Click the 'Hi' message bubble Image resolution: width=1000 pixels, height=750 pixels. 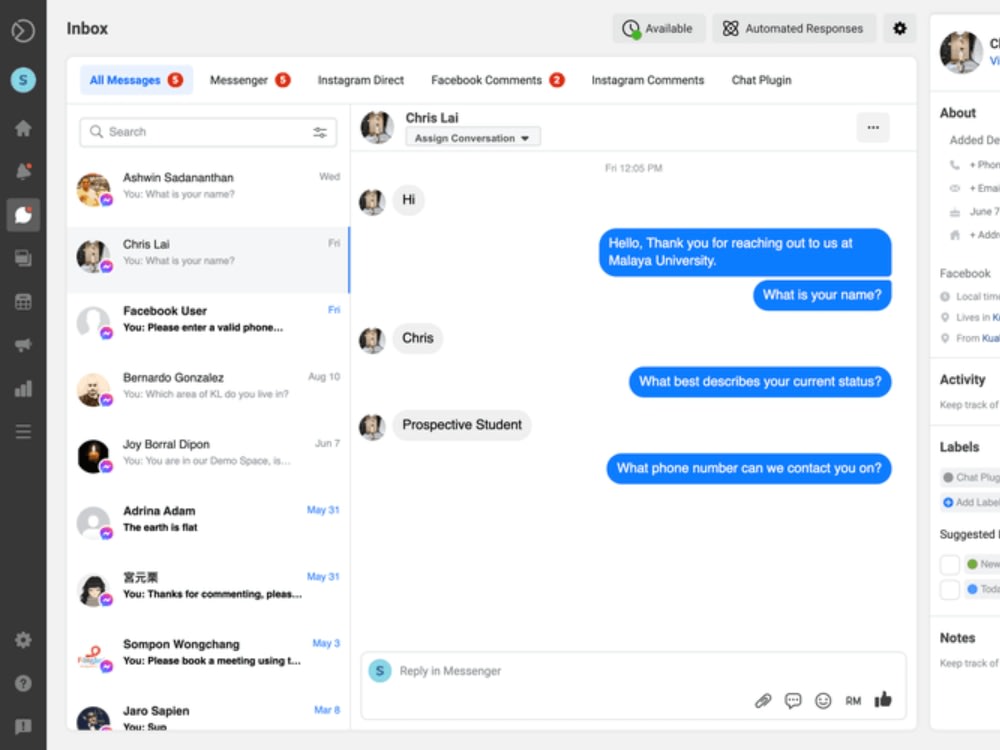coord(408,200)
